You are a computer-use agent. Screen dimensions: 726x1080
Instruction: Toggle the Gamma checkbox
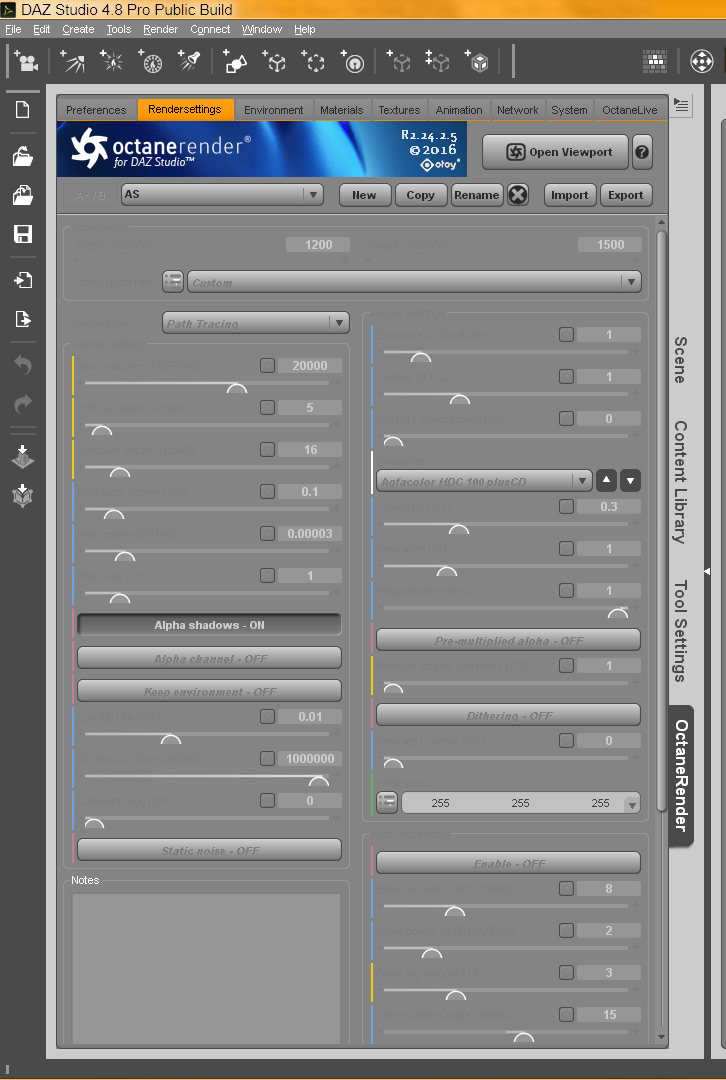pos(566,377)
